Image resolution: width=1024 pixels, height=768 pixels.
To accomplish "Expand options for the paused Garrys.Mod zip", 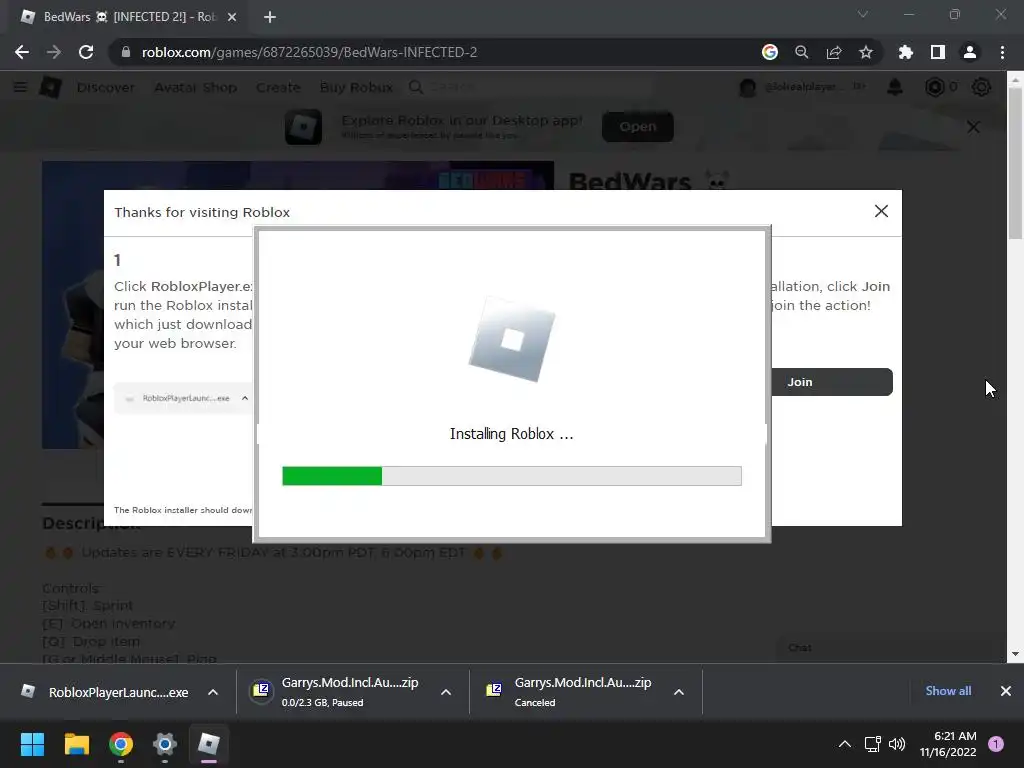I will 446,692.
